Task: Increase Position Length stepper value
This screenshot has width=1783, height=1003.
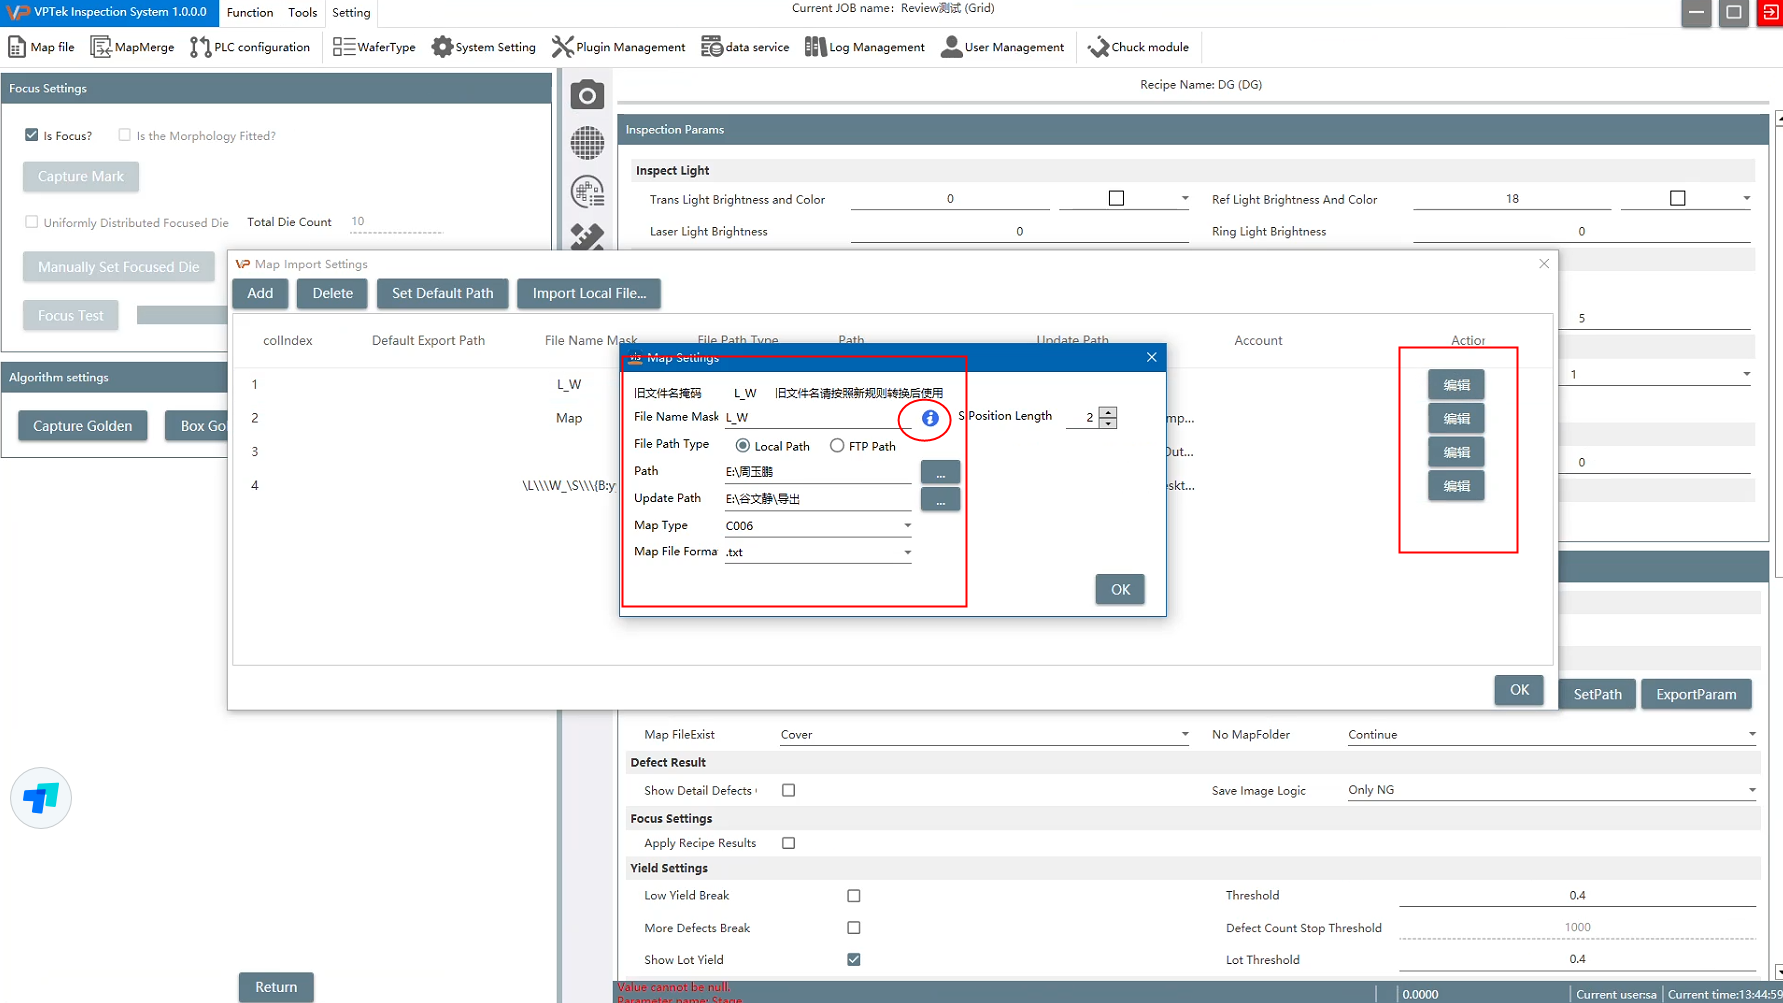Action: point(1108,411)
